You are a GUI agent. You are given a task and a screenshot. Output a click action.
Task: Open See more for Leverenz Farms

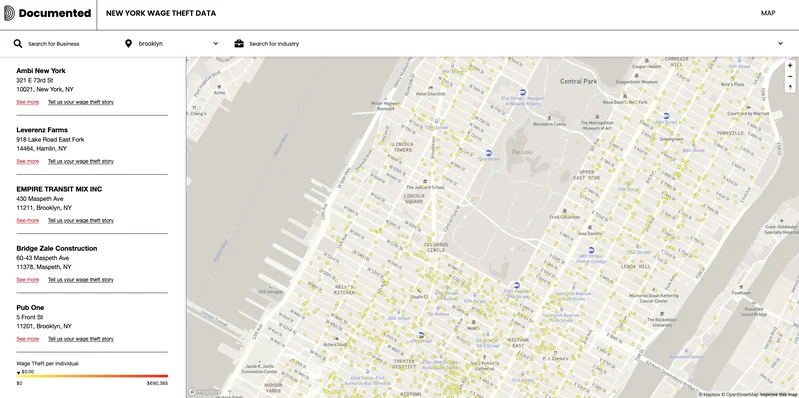click(x=28, y=161)
